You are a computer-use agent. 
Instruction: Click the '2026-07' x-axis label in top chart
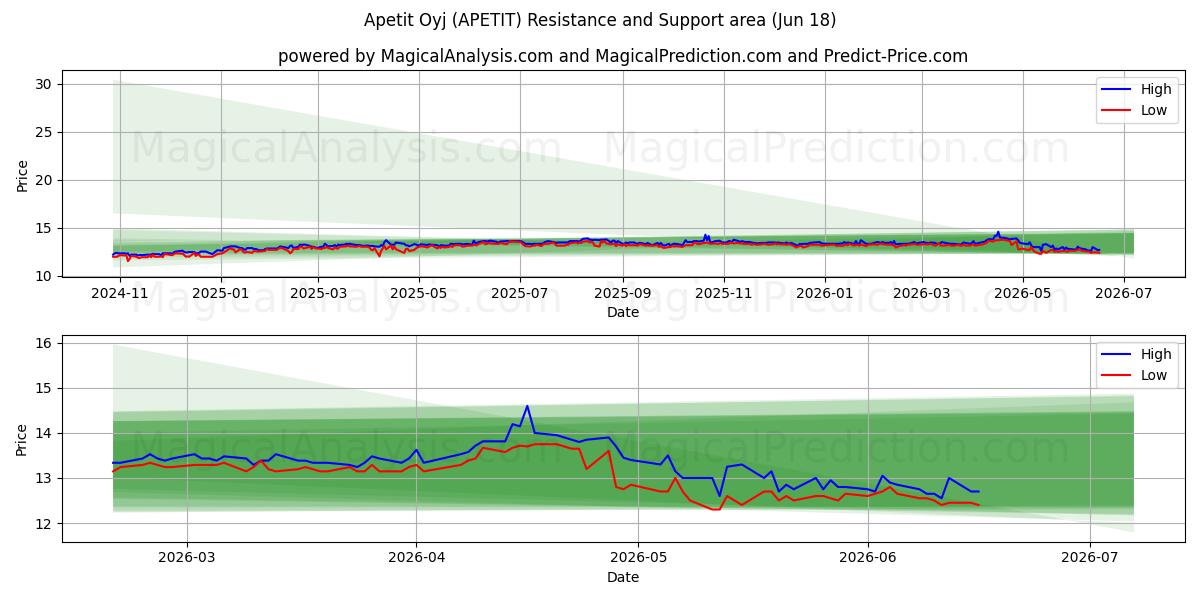(x=1122, y=294)
